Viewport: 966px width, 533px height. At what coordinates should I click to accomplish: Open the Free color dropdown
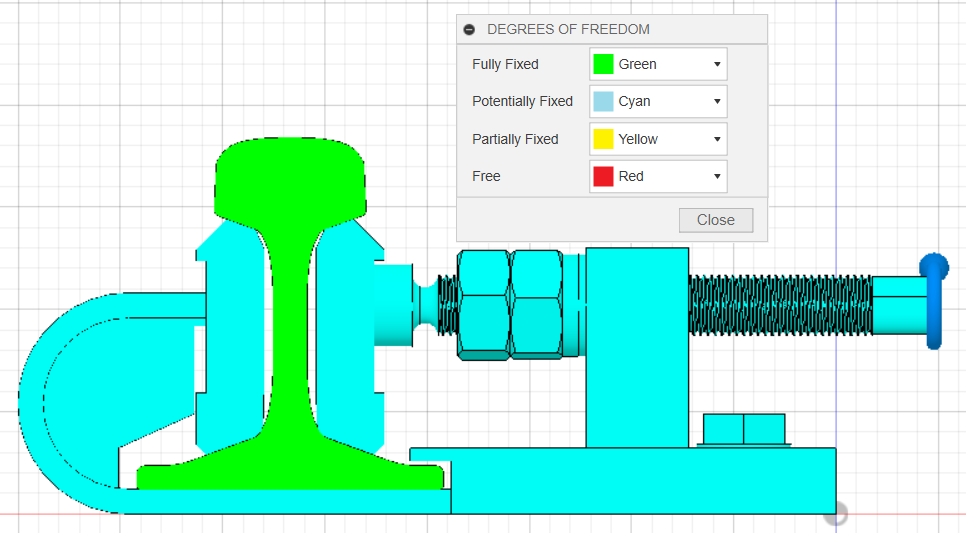pos(658,176)
